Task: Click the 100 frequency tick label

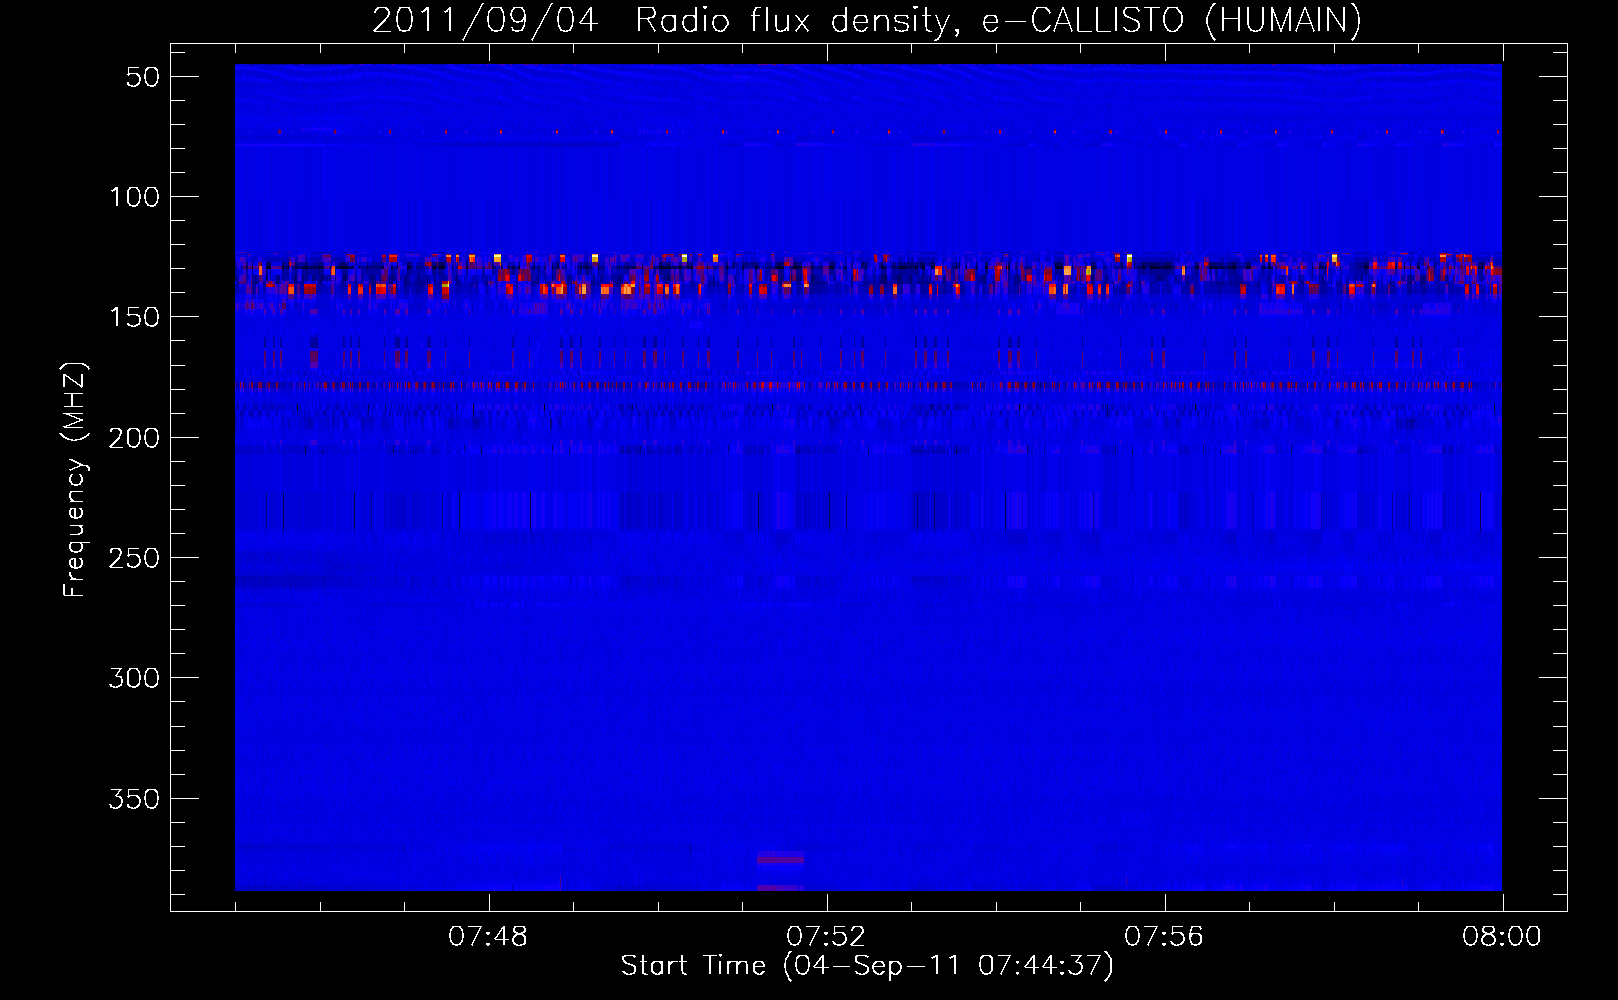Action: click(135, 197)
